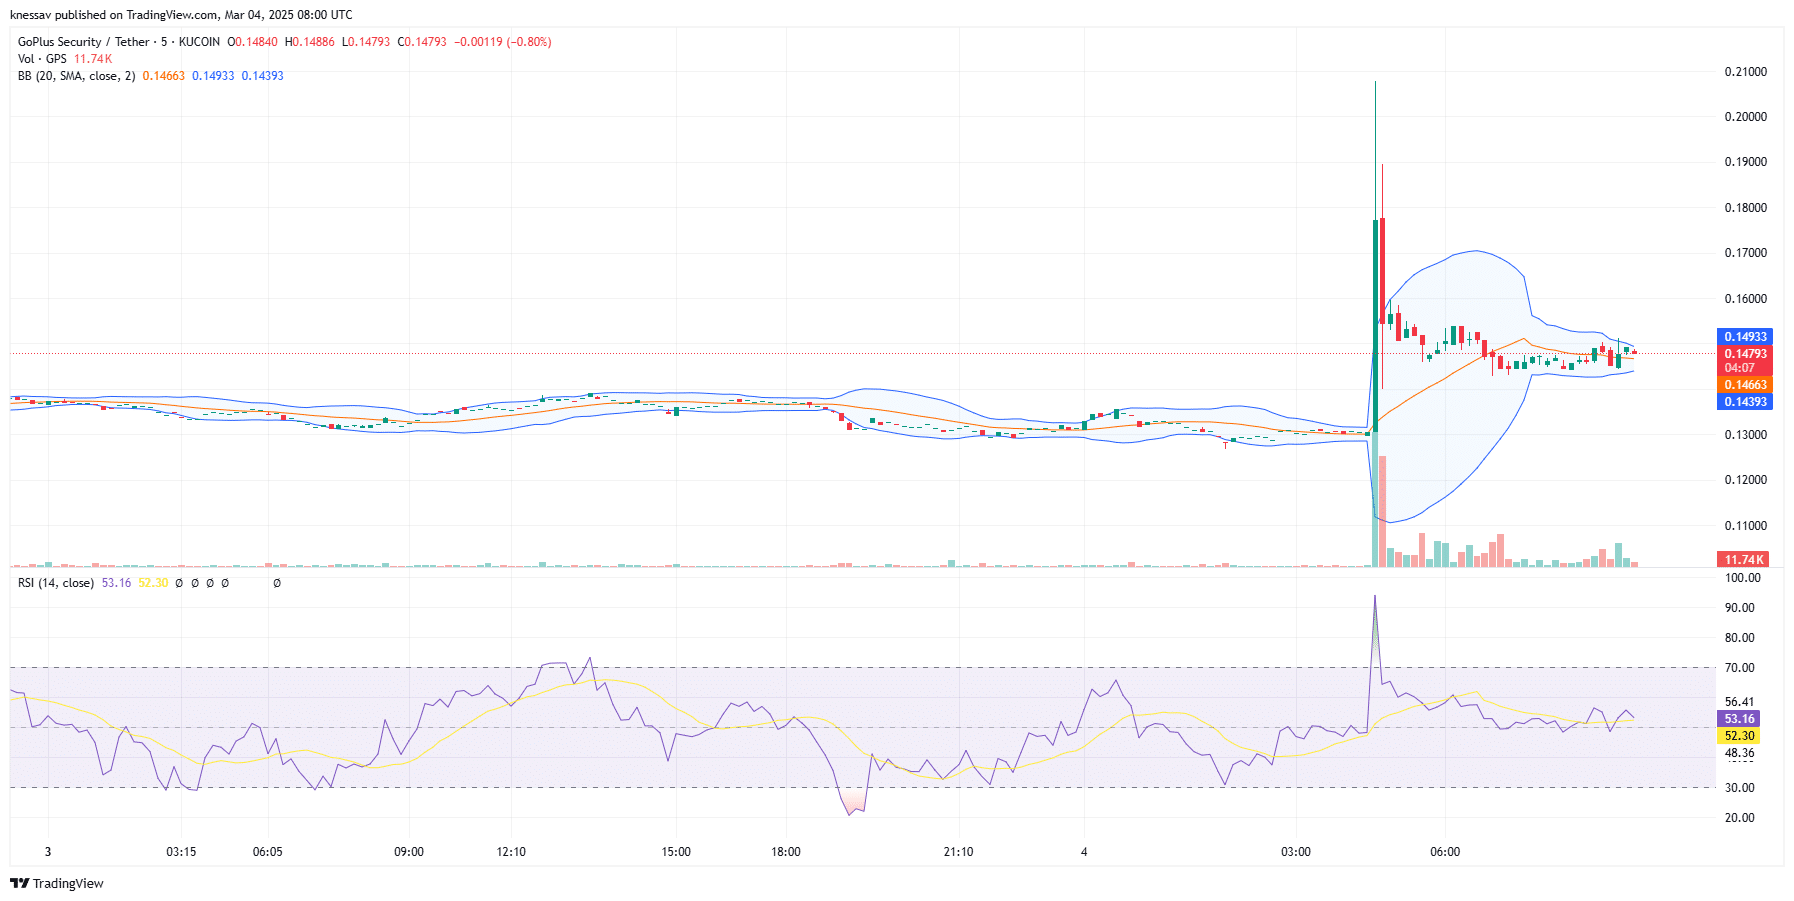Click the 100.00 RSI axis label
Image resolution: width=1794 pixels, height=901 pixels.
(x=1743, y=578)
